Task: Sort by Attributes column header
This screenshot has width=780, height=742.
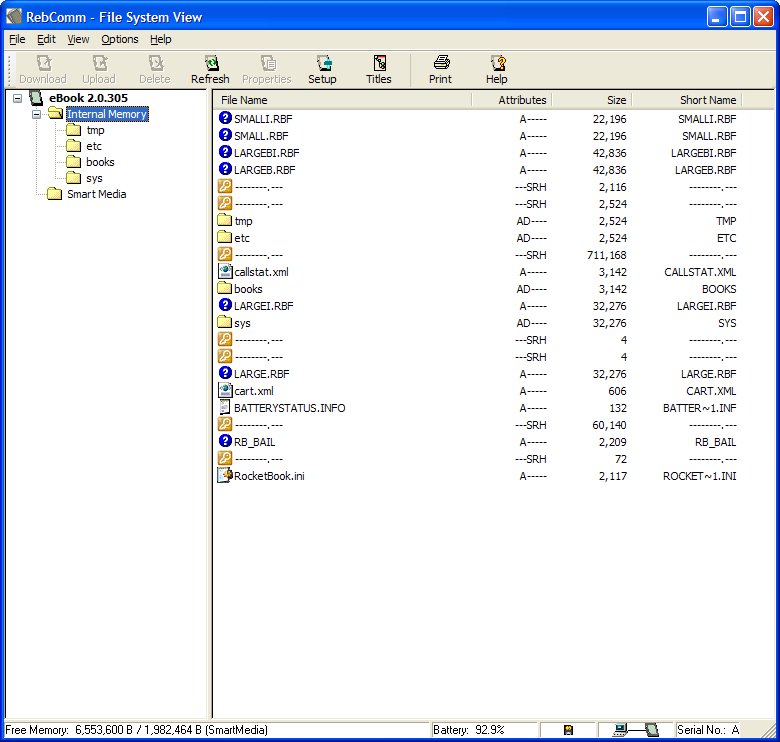Action: [x=511, y=100]
